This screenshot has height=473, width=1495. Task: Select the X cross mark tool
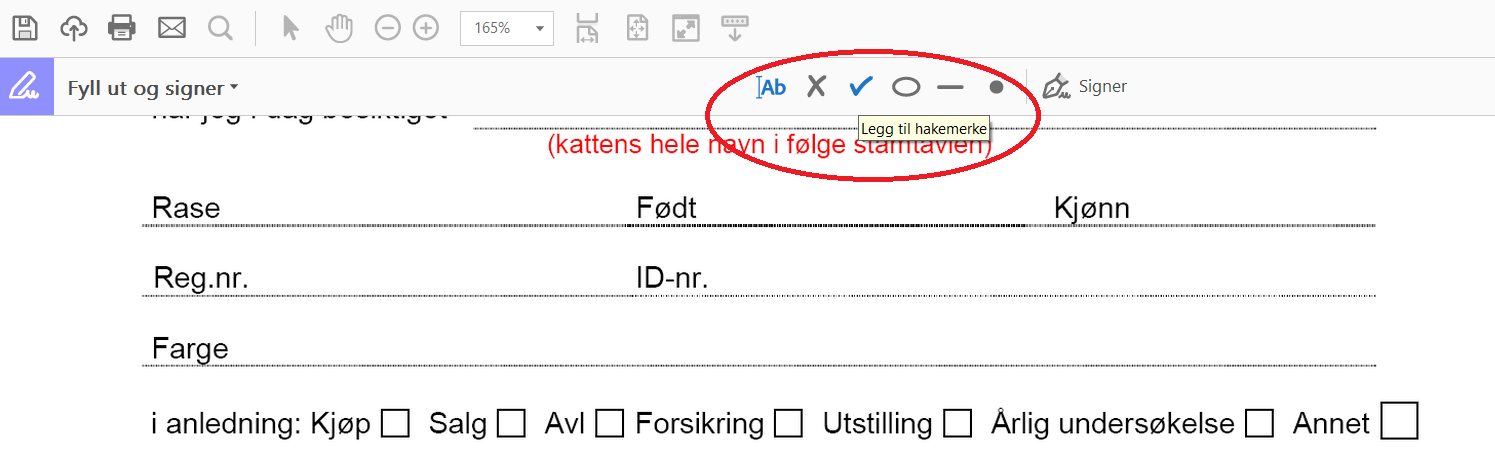(x=817, y=87)
